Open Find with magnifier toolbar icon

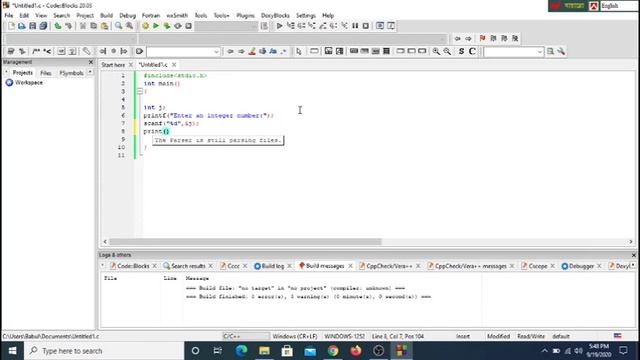(118, 26)
